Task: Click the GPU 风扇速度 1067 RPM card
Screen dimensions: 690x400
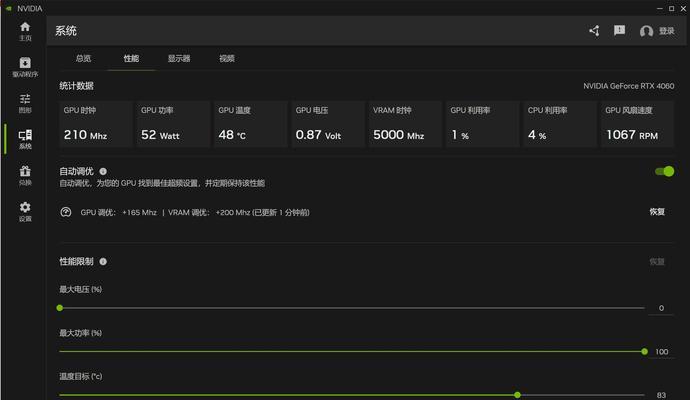Action: click(637, 124)
